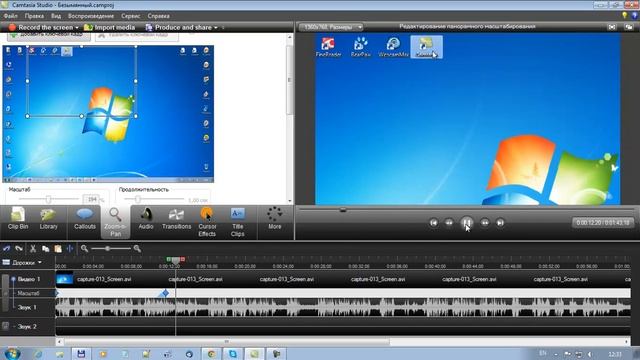
Task: Click the timeline Undo icon
Action: click(7, 248)
